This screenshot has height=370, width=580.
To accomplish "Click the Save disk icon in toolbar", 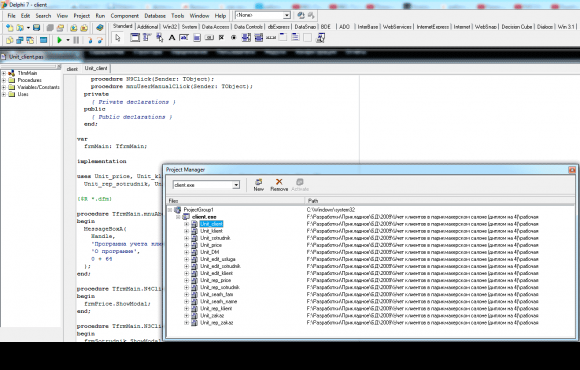I will pos(36,28).
